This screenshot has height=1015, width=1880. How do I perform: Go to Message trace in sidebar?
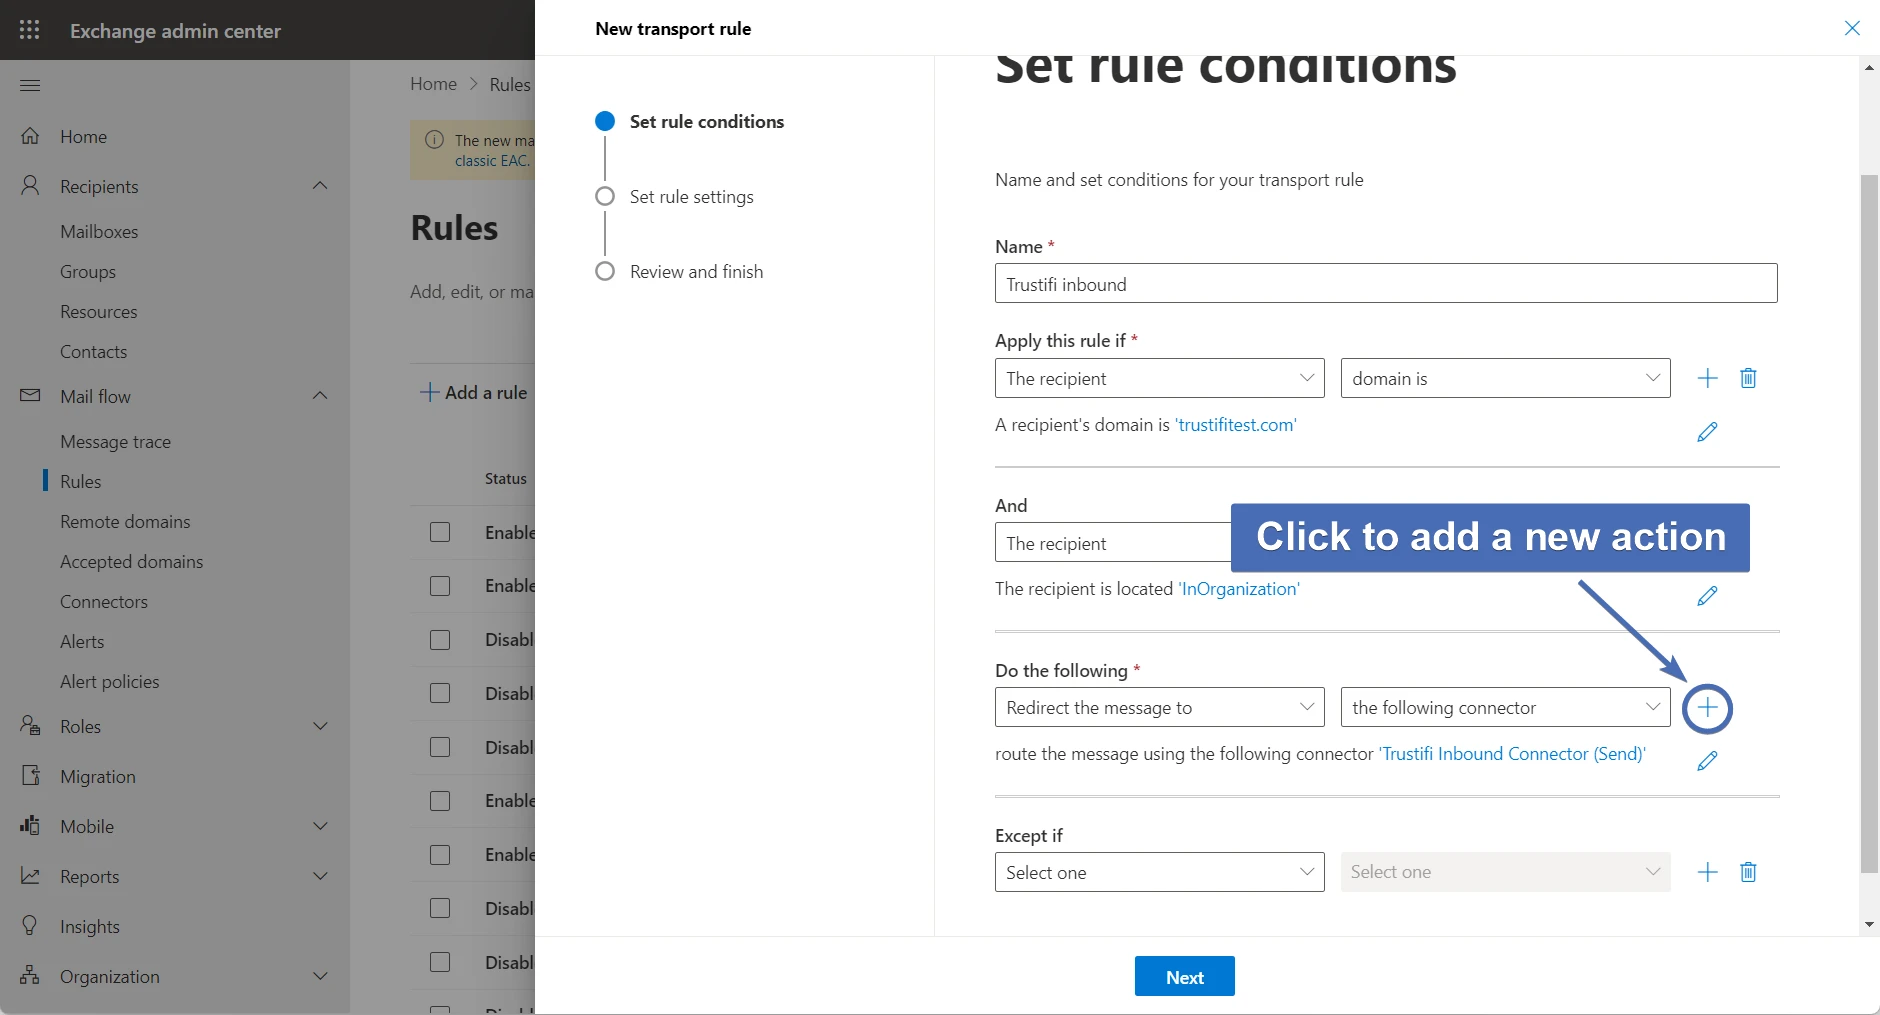coord(115,442)
